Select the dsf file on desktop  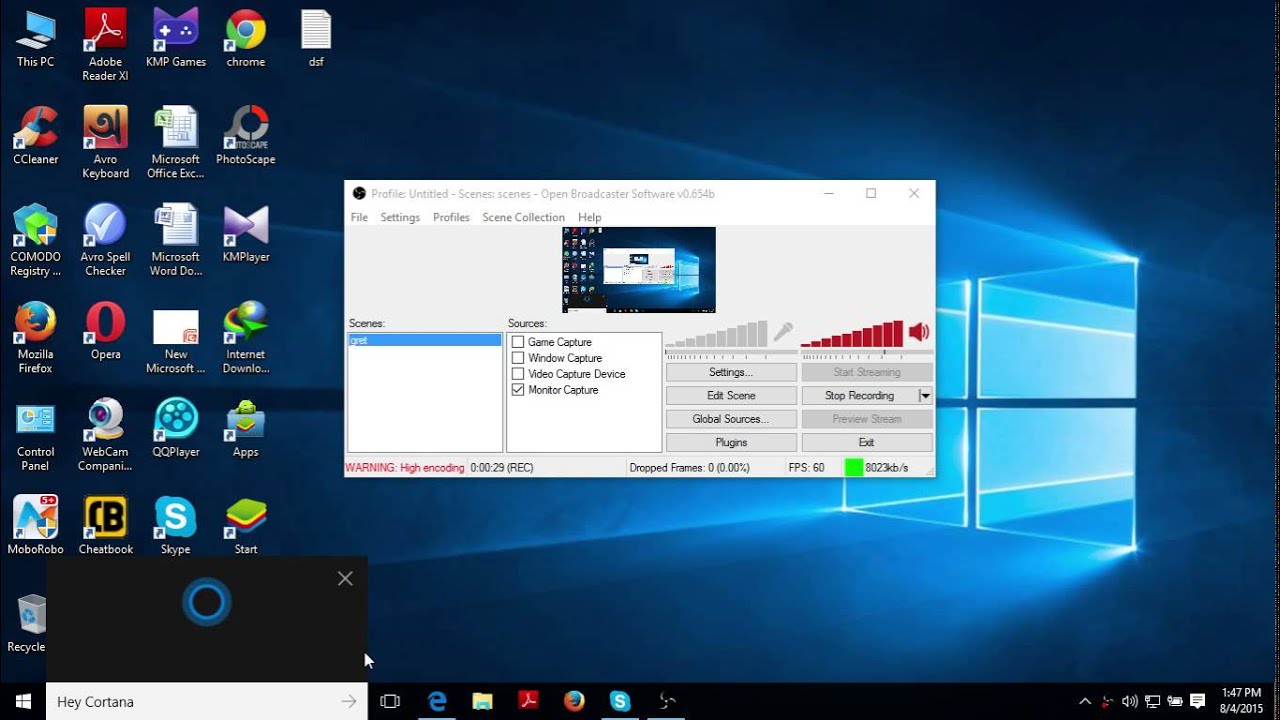316,38
